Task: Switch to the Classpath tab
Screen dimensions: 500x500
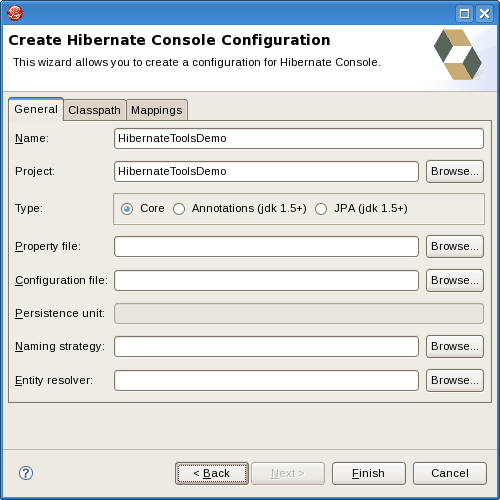Action: coord(94,110)
